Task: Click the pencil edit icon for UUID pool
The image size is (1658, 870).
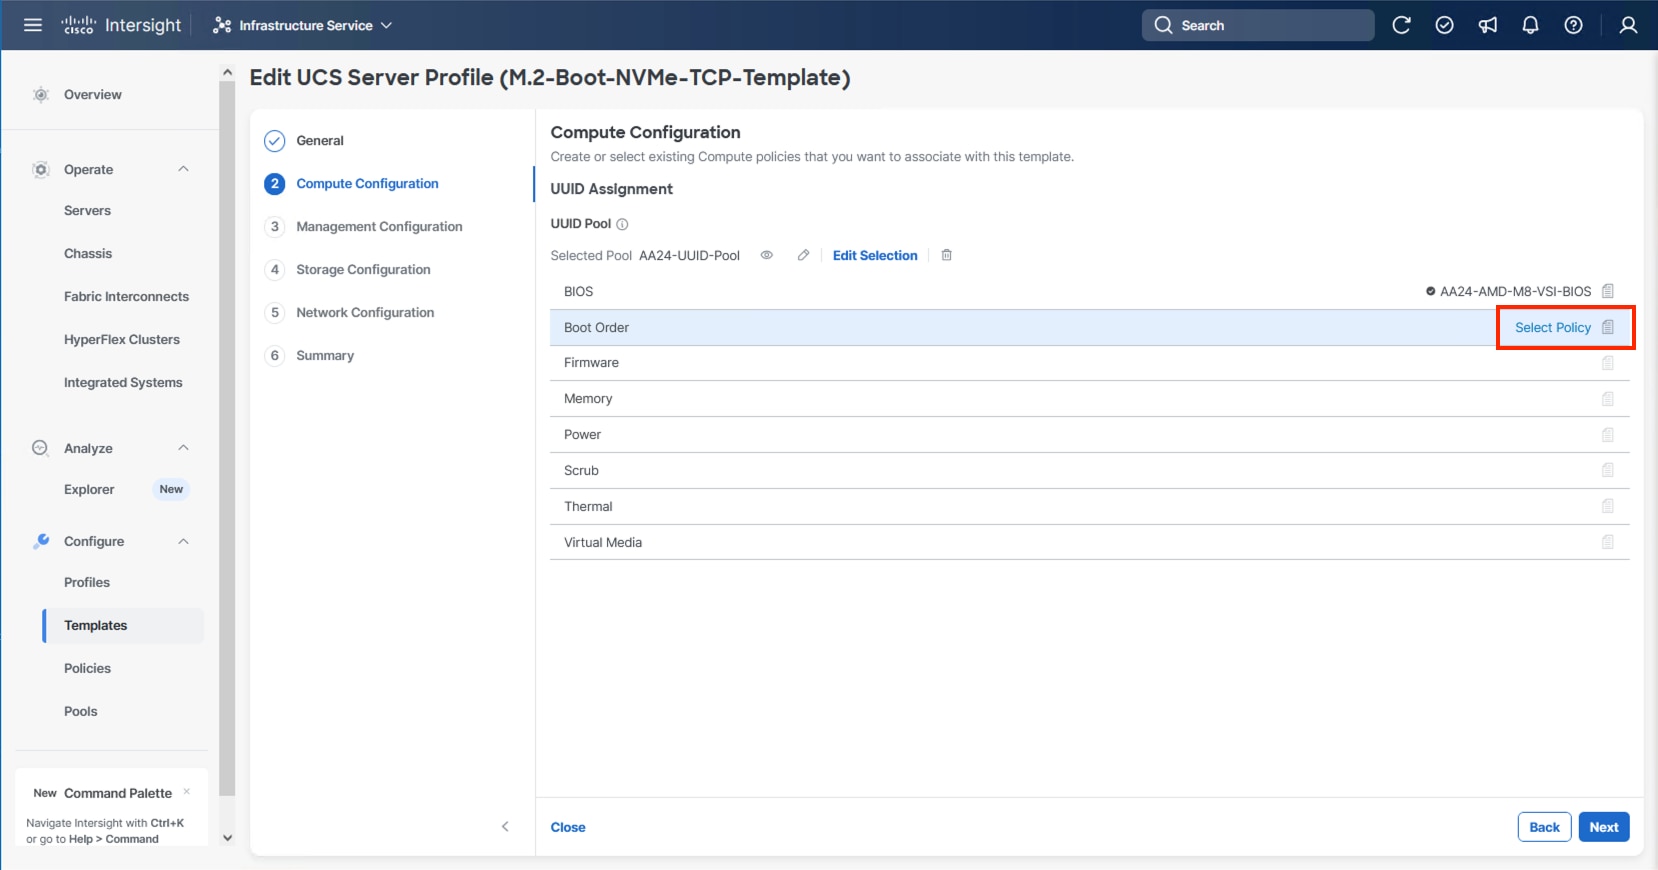Action: [x=803, y=255]
